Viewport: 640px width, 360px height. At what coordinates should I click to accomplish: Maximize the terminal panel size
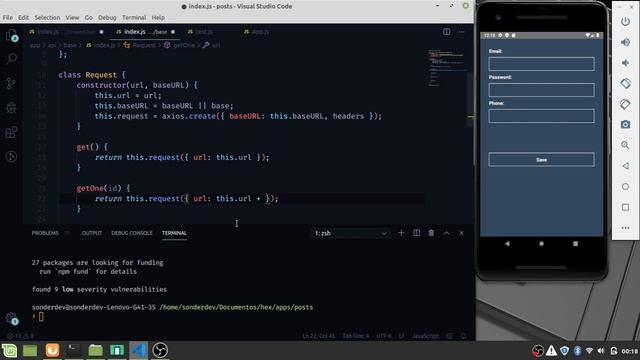coord(446,233)
